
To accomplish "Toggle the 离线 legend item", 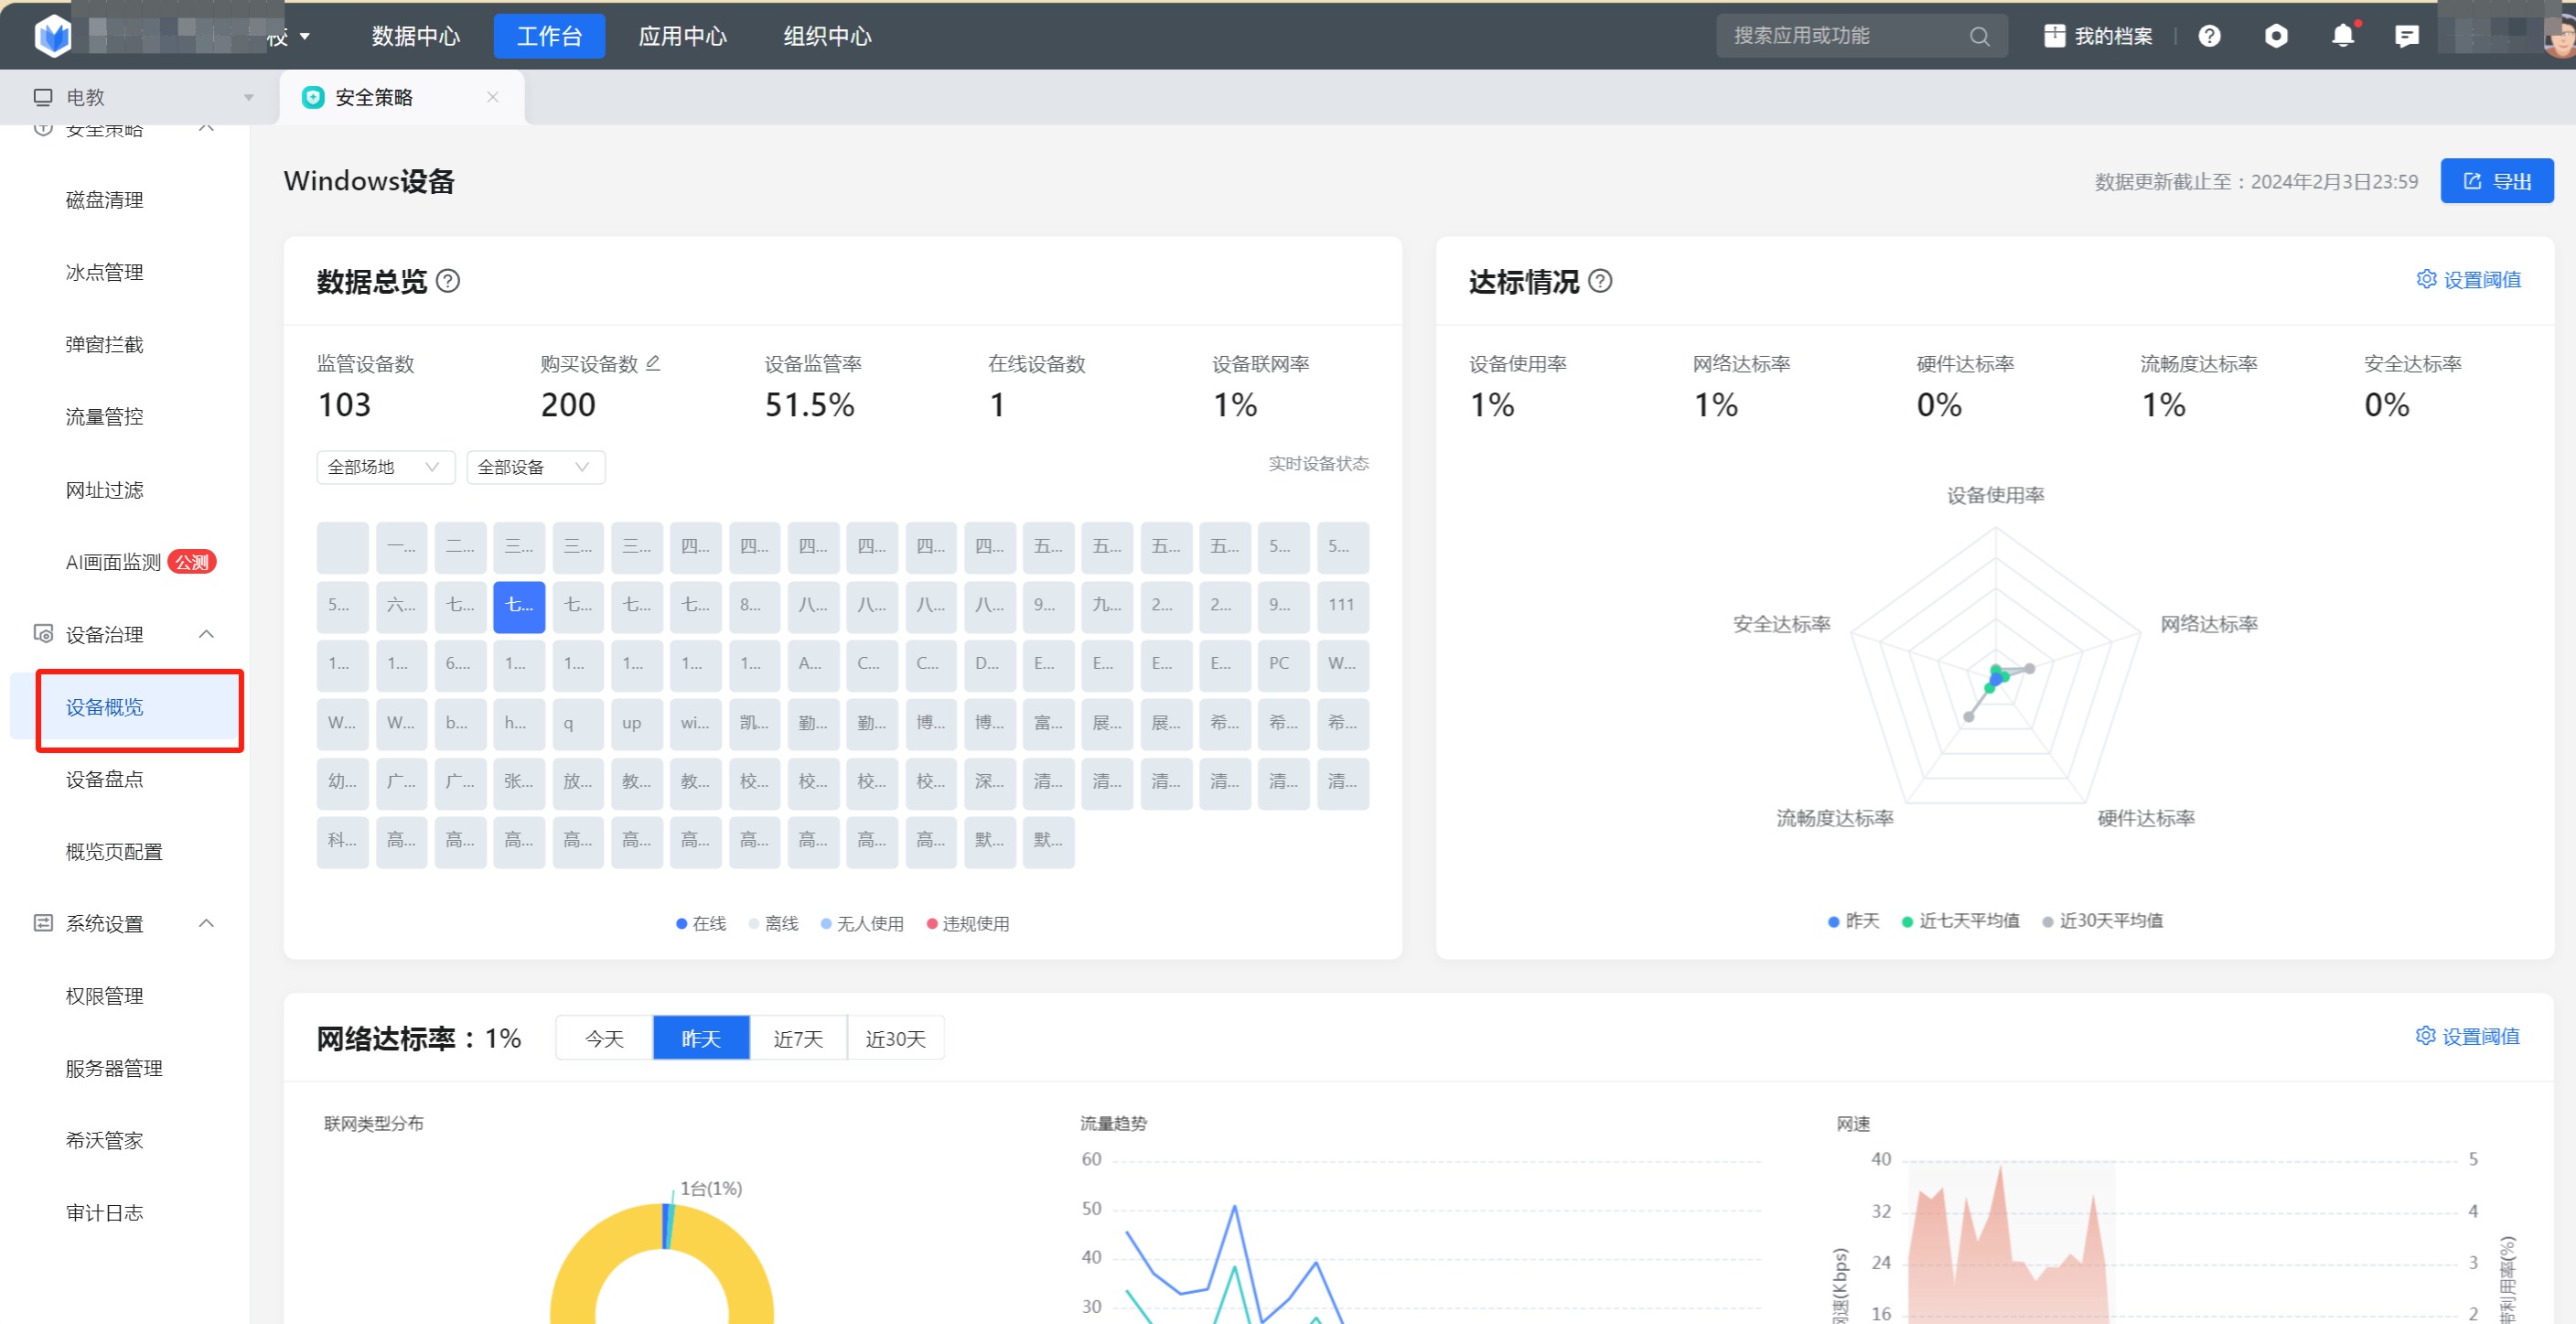I will coord(773,923).
